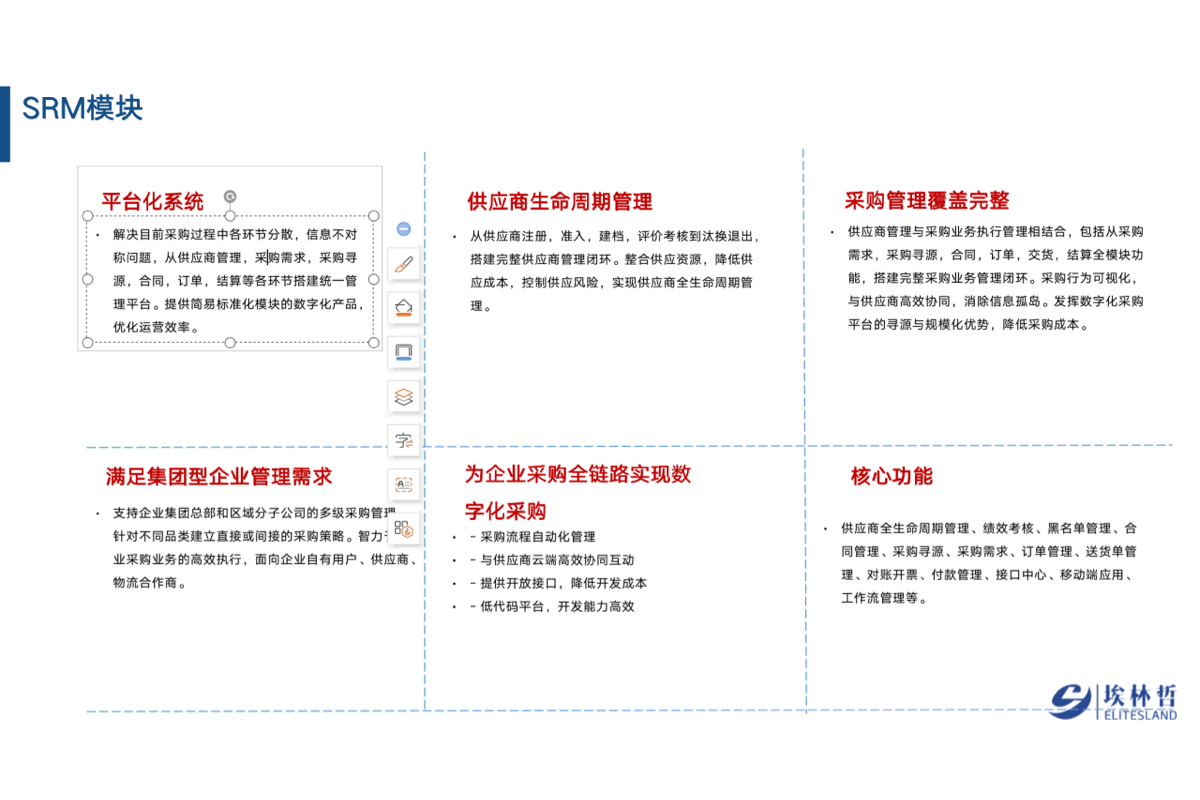Open the shape outline tool

403,352
